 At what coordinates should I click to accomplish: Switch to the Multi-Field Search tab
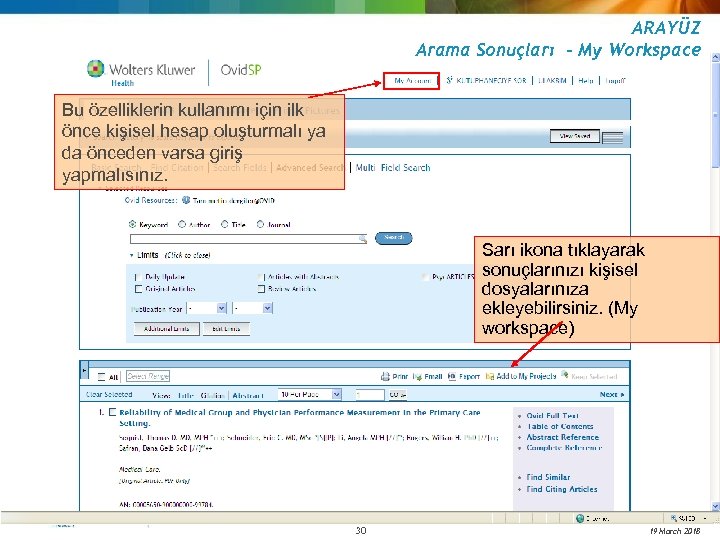click(393, 168)
